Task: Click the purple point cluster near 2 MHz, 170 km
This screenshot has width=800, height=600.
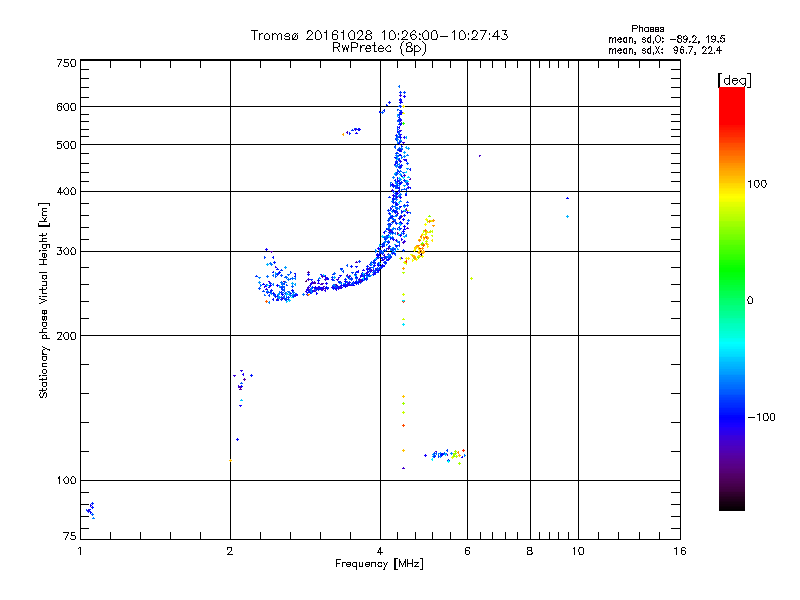Action: tap(242, 380)
